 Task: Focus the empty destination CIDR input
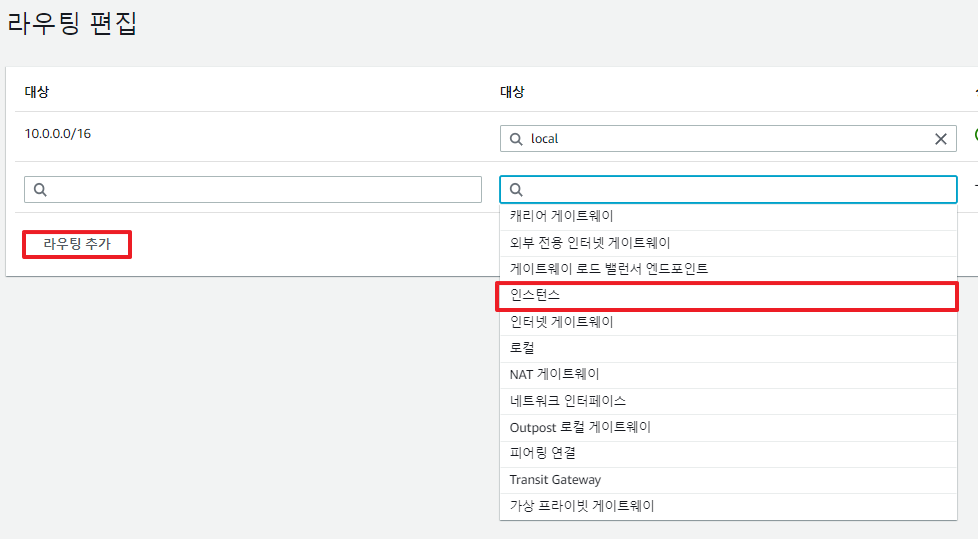[253, 190]
